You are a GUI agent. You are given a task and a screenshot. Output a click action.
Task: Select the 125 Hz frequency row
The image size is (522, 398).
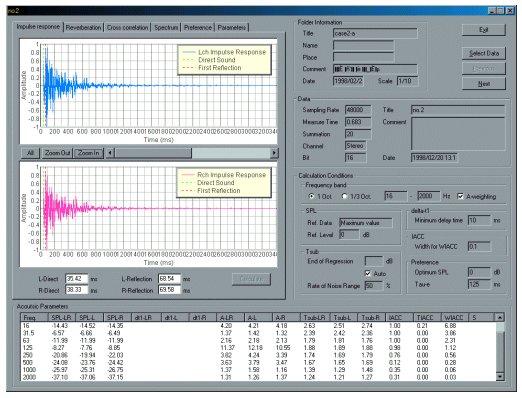click(258, 348)
